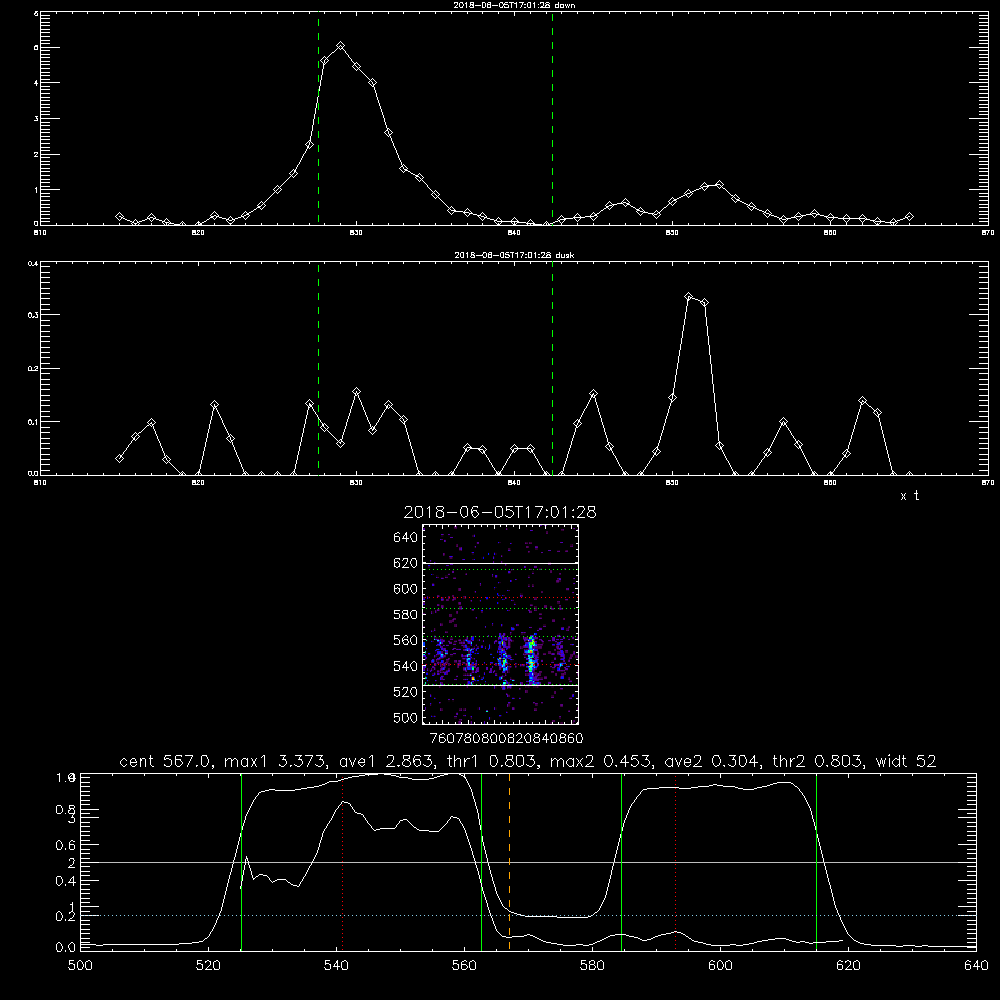Click the green solid line near 525 in the bottom plot
The image size is (1000, 1000).
(x=241, y=861)
